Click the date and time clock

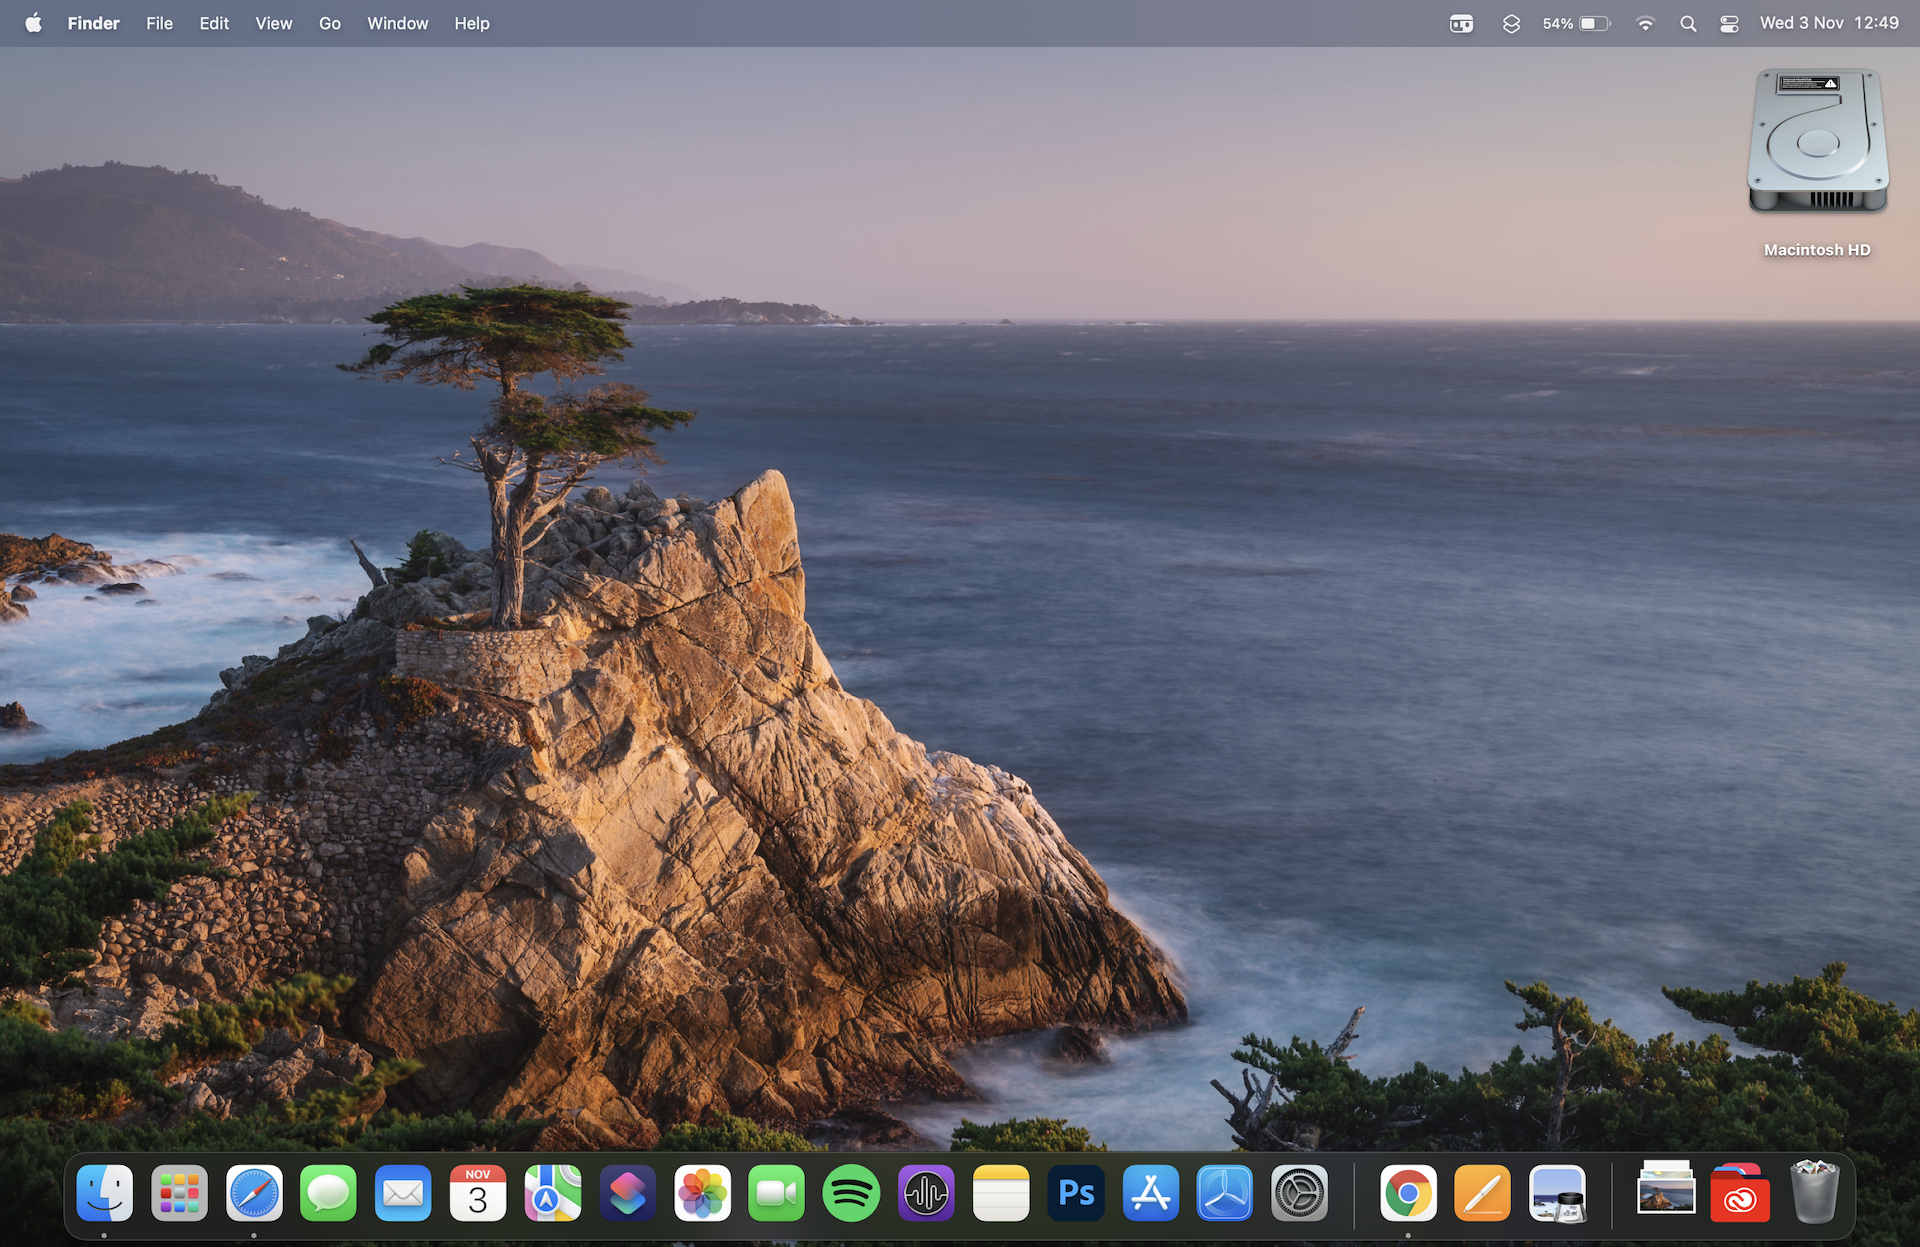pos(1828,23)
